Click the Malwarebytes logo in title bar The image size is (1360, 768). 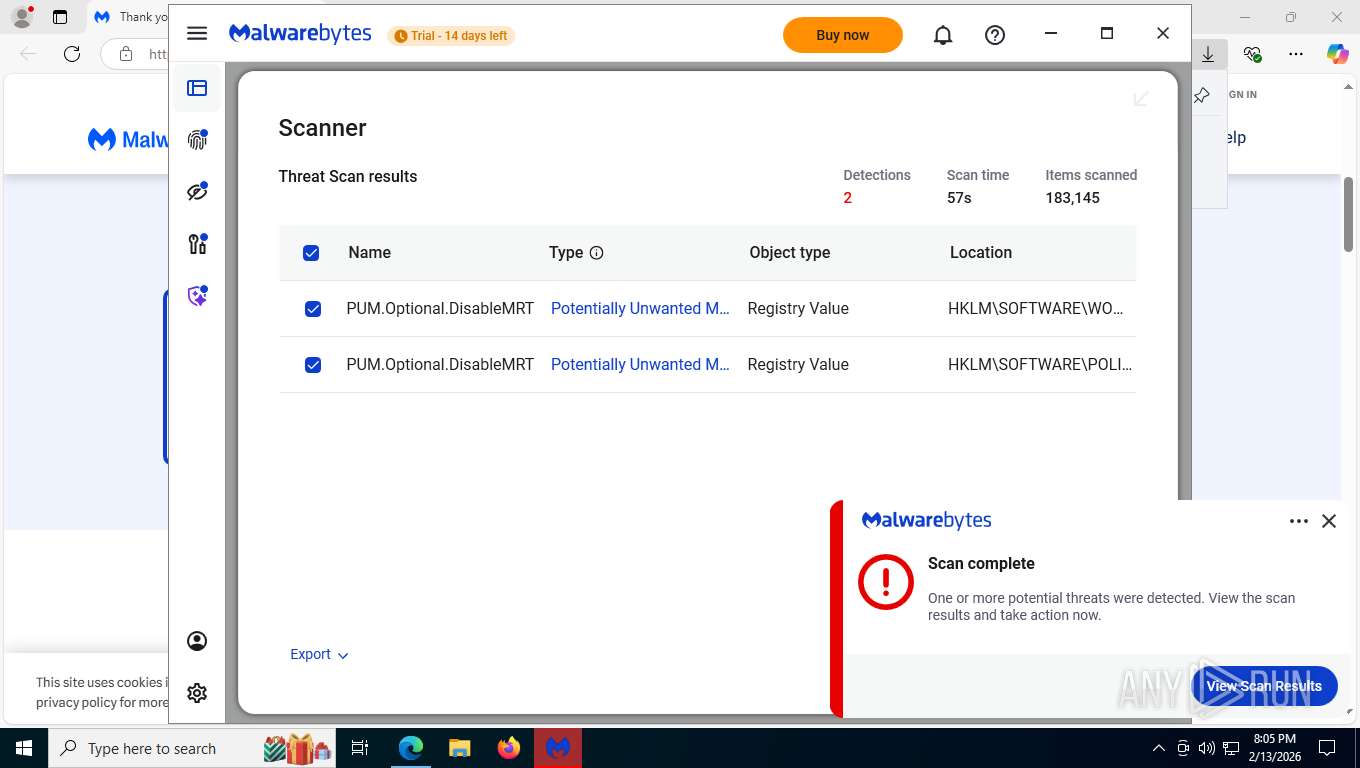point(300,34)
